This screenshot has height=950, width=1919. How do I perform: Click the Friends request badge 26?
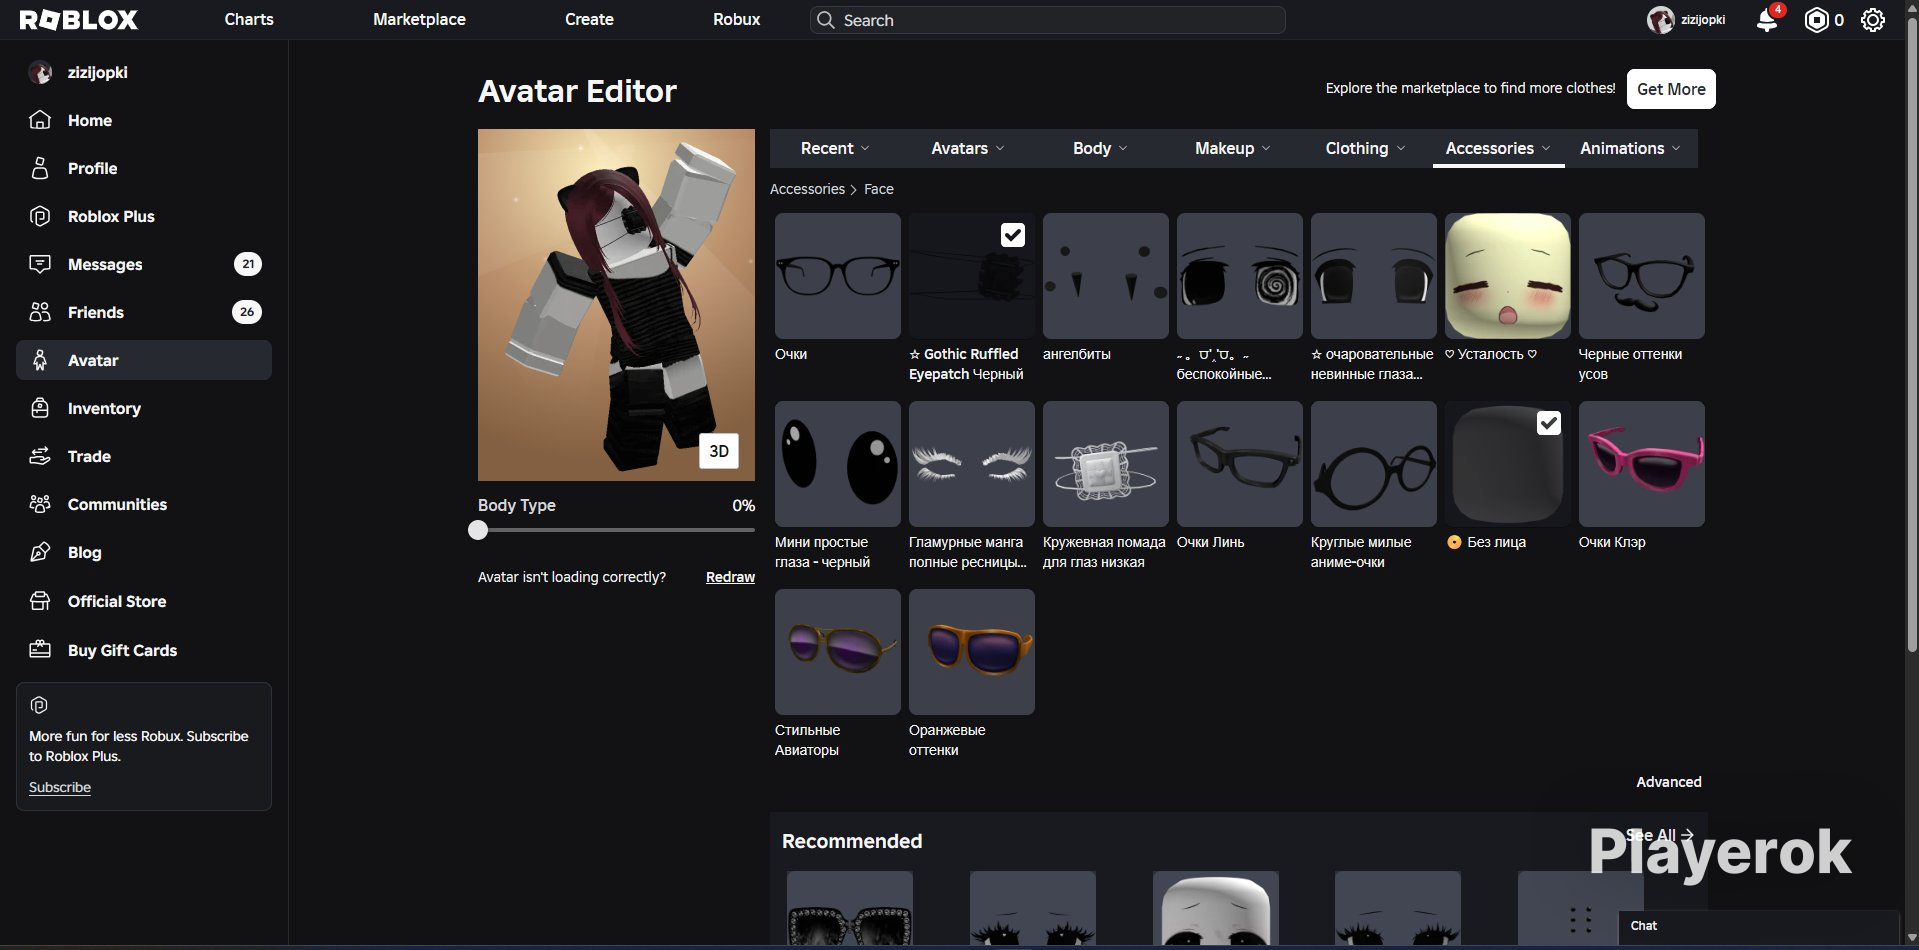coord(247,312)
